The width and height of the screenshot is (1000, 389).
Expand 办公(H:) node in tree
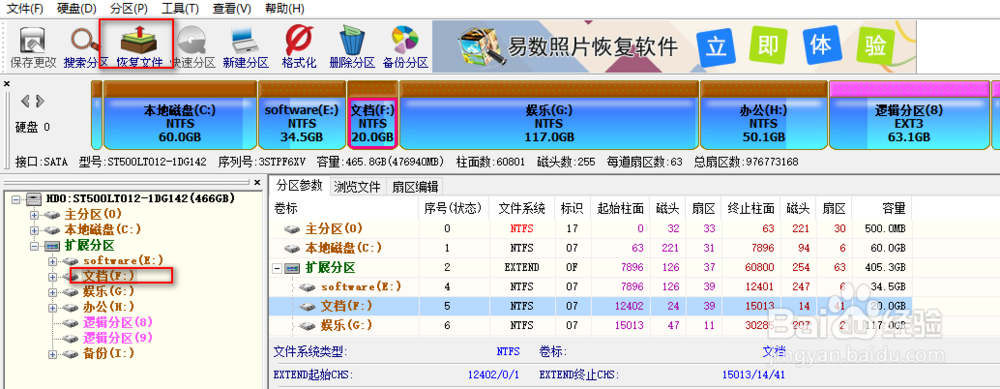tap(52, 307)
